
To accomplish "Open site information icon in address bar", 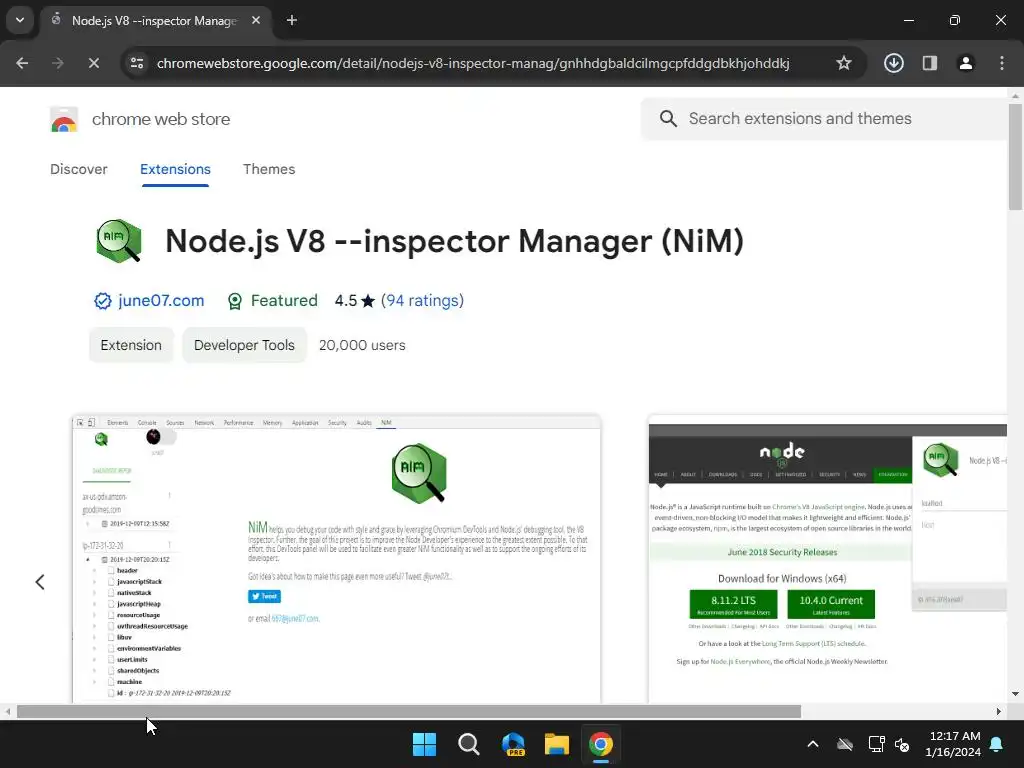I will [x=137, y=63].
